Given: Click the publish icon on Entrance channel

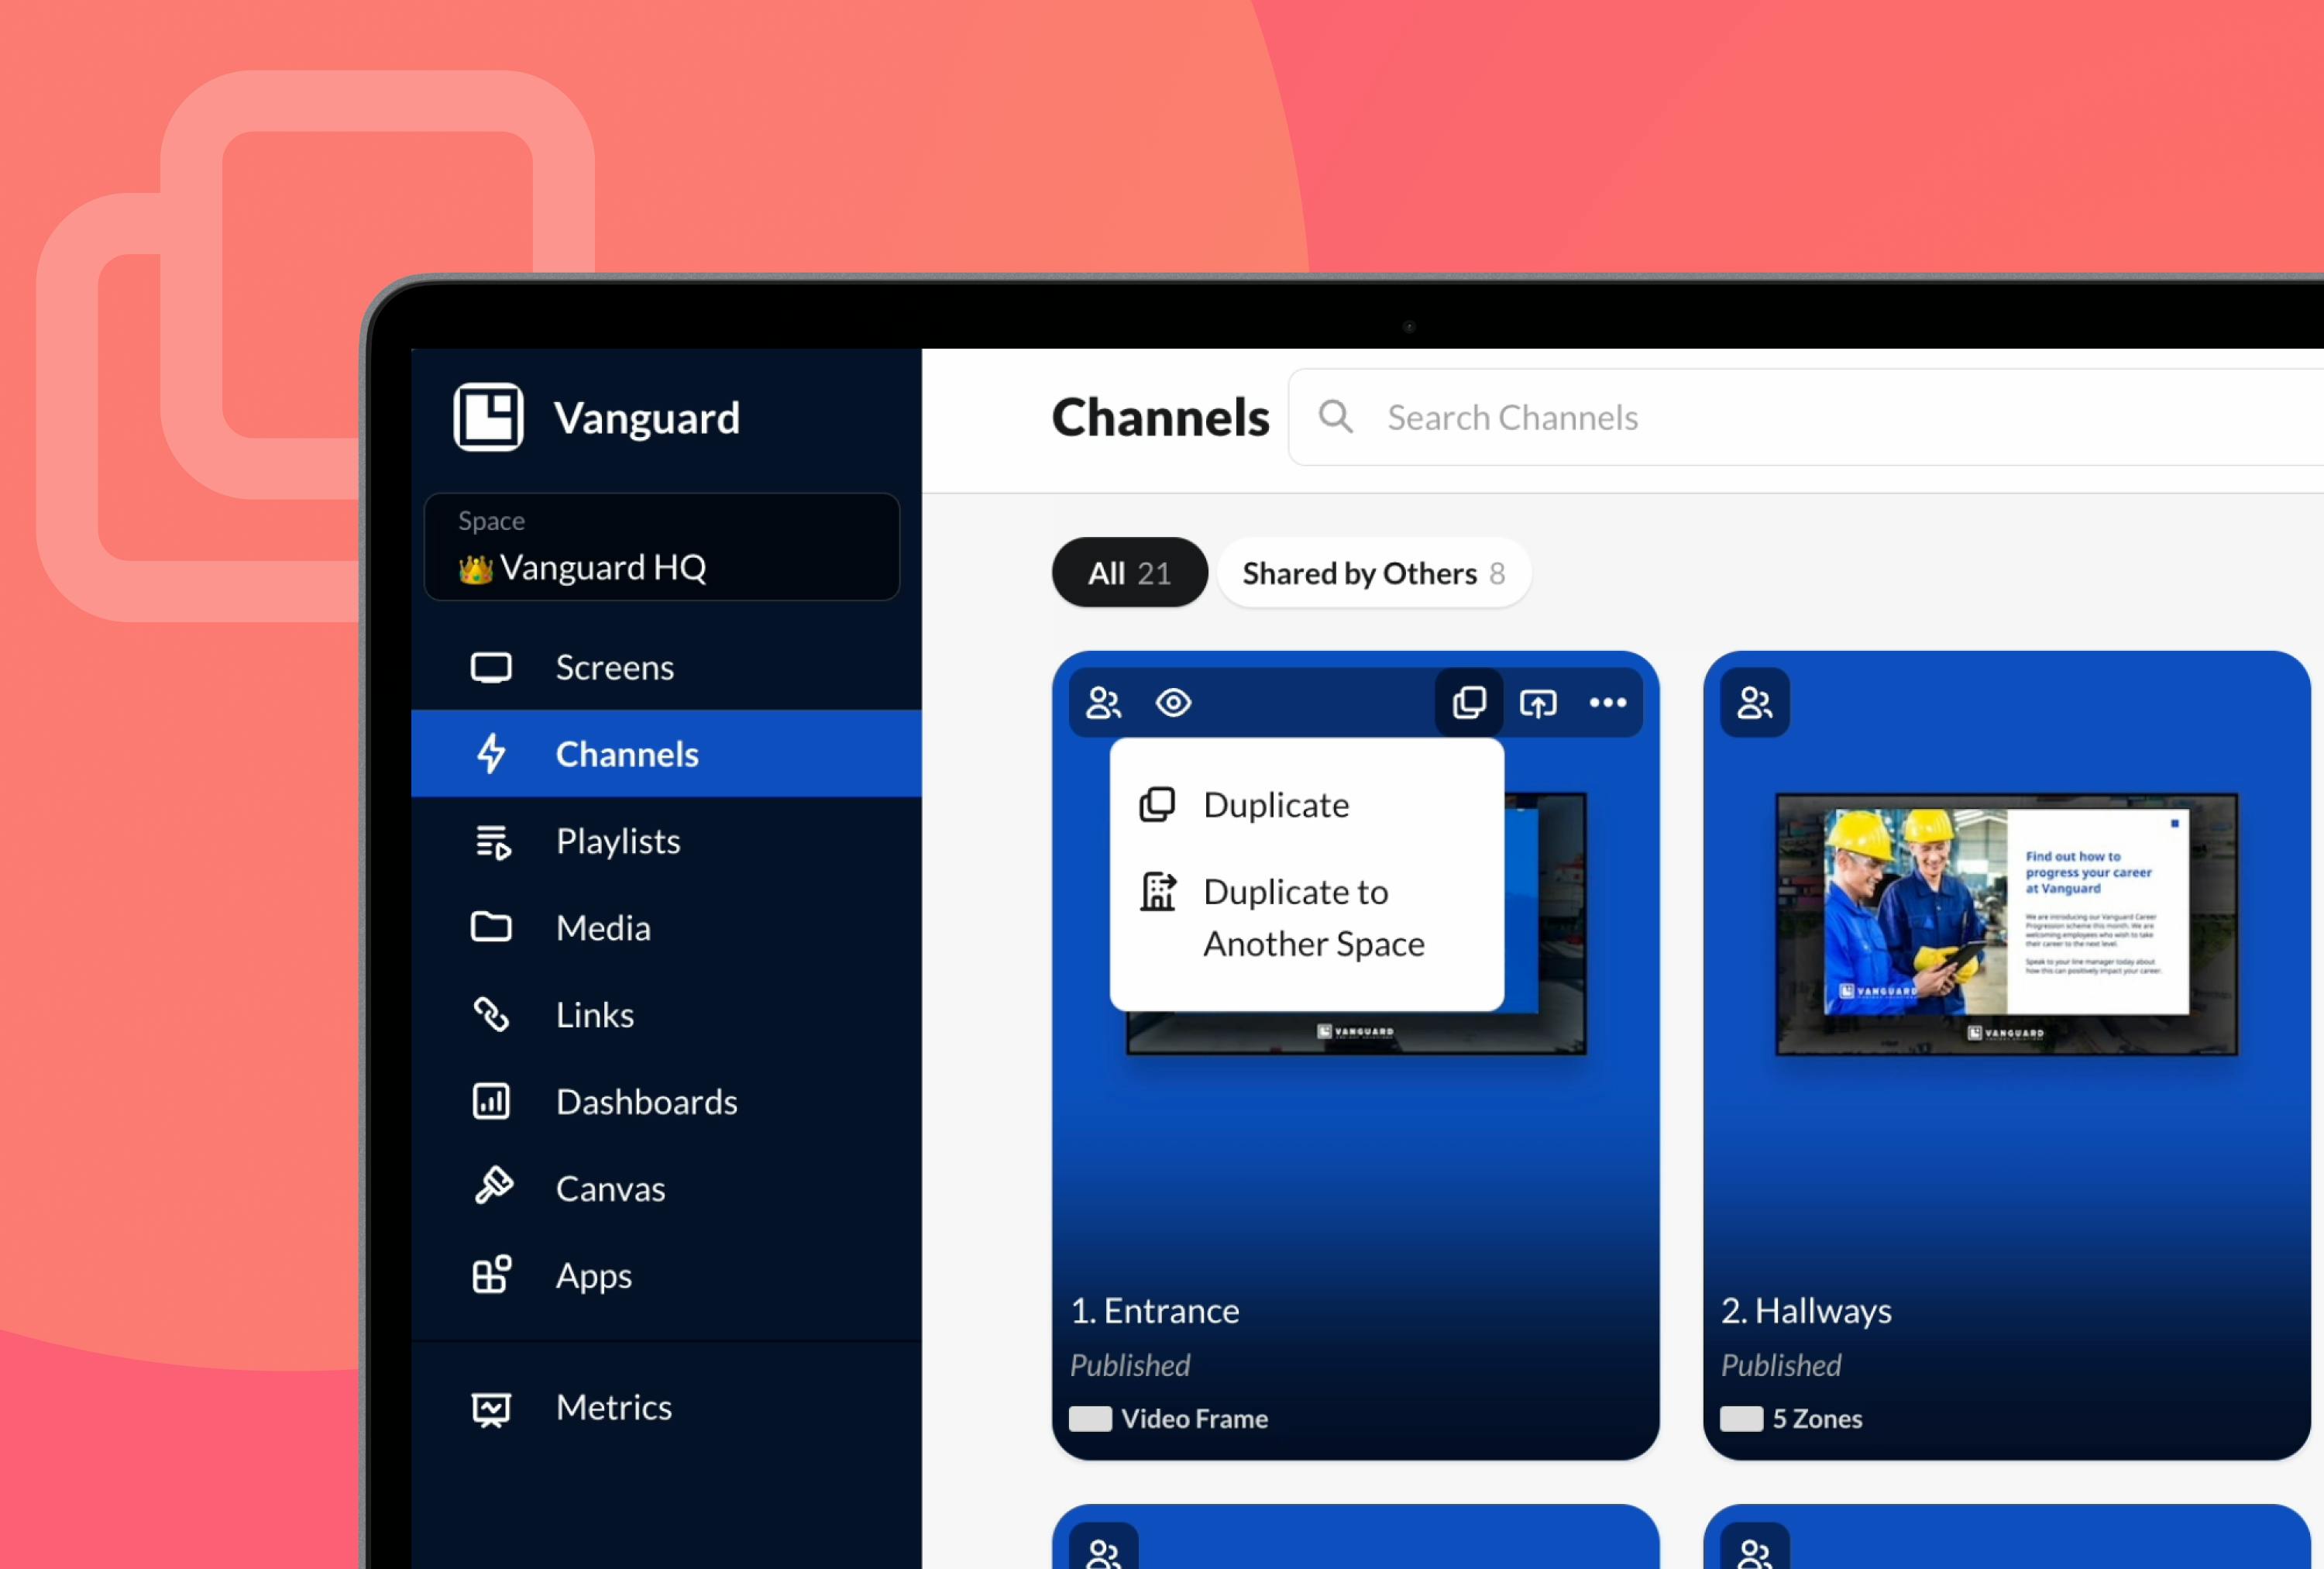Looking at the screenshot, I should tap(1538, 703).
